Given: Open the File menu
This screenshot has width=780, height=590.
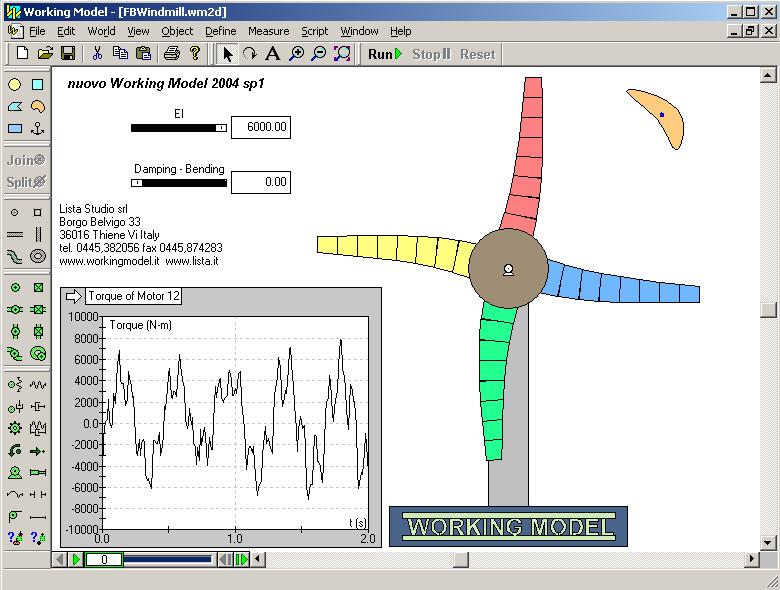Looking at the screenshot, I should coord(37,31).
